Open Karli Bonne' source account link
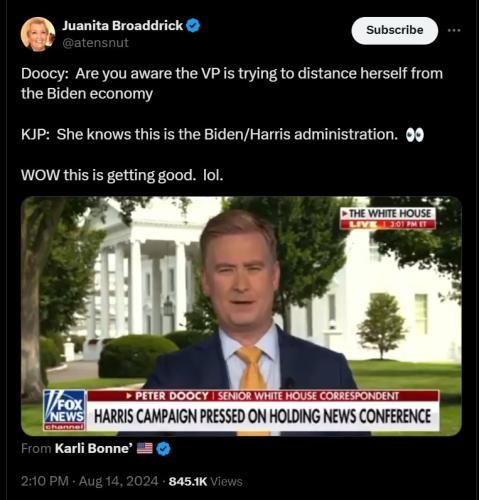This screenshot has height=500, width=479. pos(94,449)
